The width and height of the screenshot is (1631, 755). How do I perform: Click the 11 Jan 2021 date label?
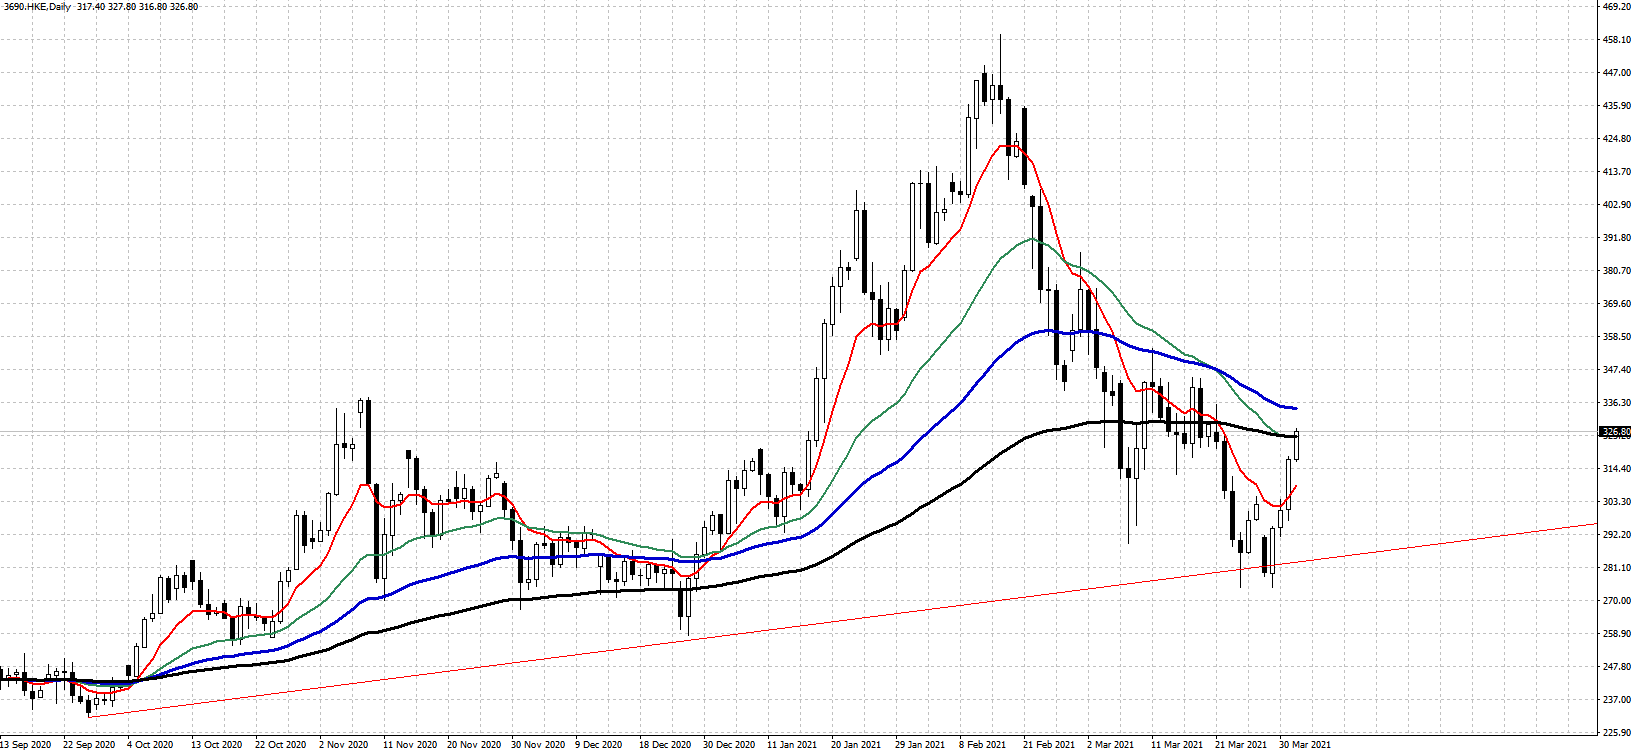(792, 745)
